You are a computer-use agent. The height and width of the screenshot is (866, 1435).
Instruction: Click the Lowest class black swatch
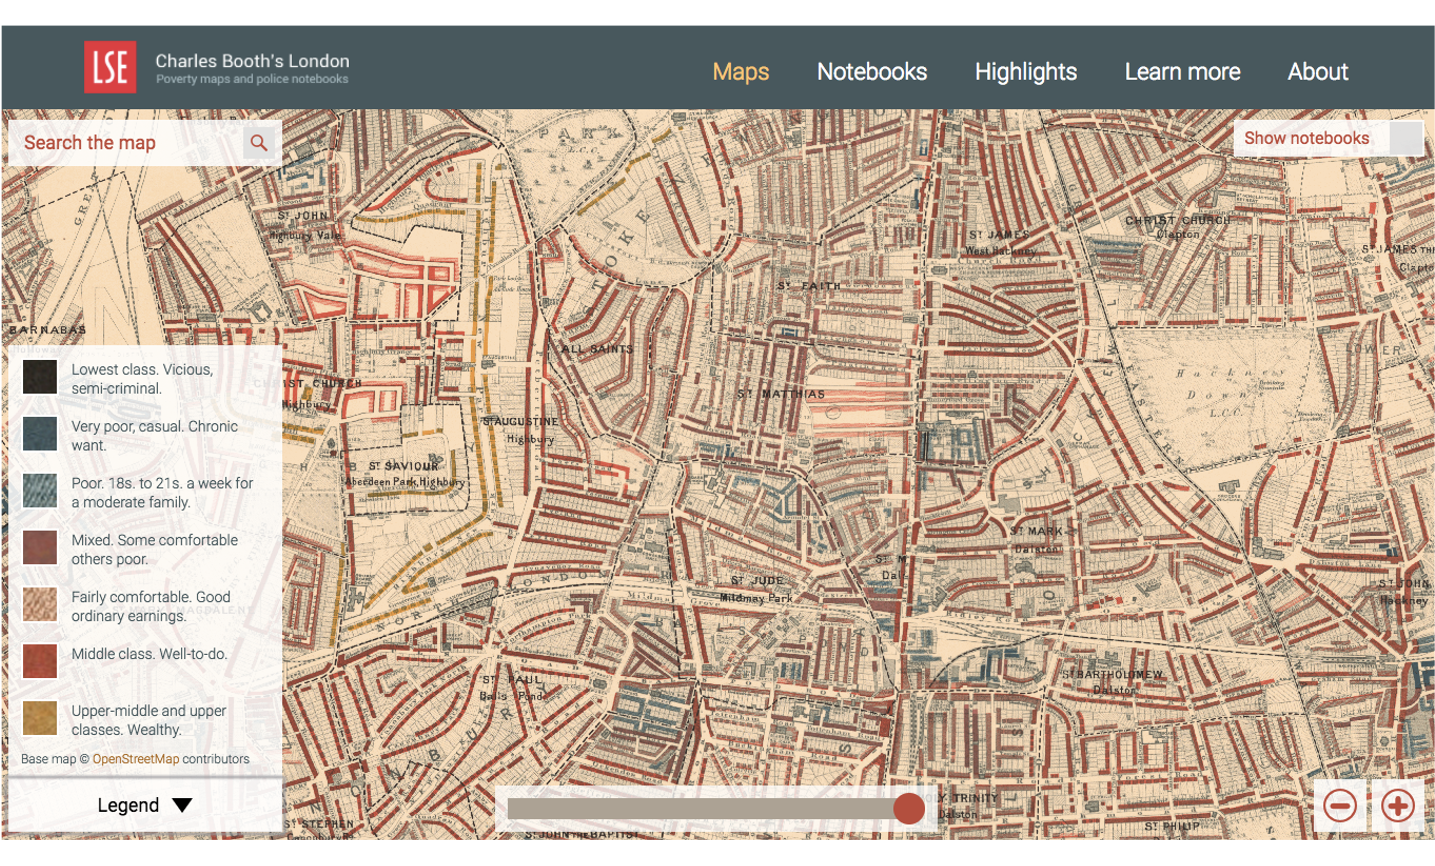[40, 377]
